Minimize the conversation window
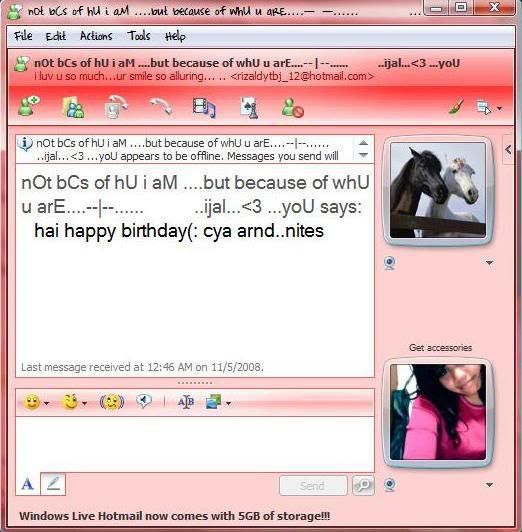The height and width of the screenshot is (532, 522). (x=436, y=7)
